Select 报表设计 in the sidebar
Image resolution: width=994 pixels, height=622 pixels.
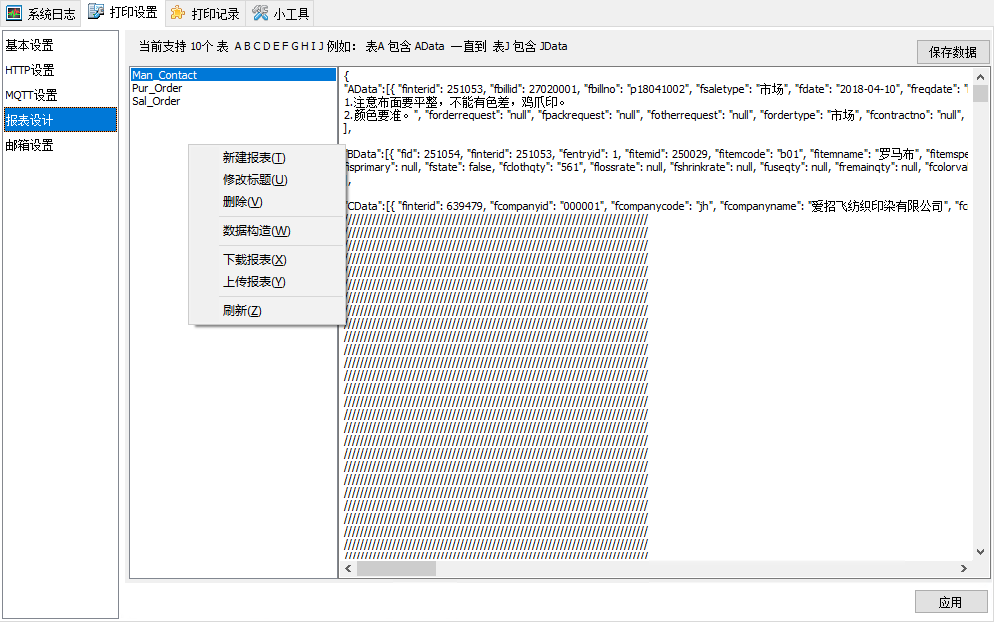(60, 120)
